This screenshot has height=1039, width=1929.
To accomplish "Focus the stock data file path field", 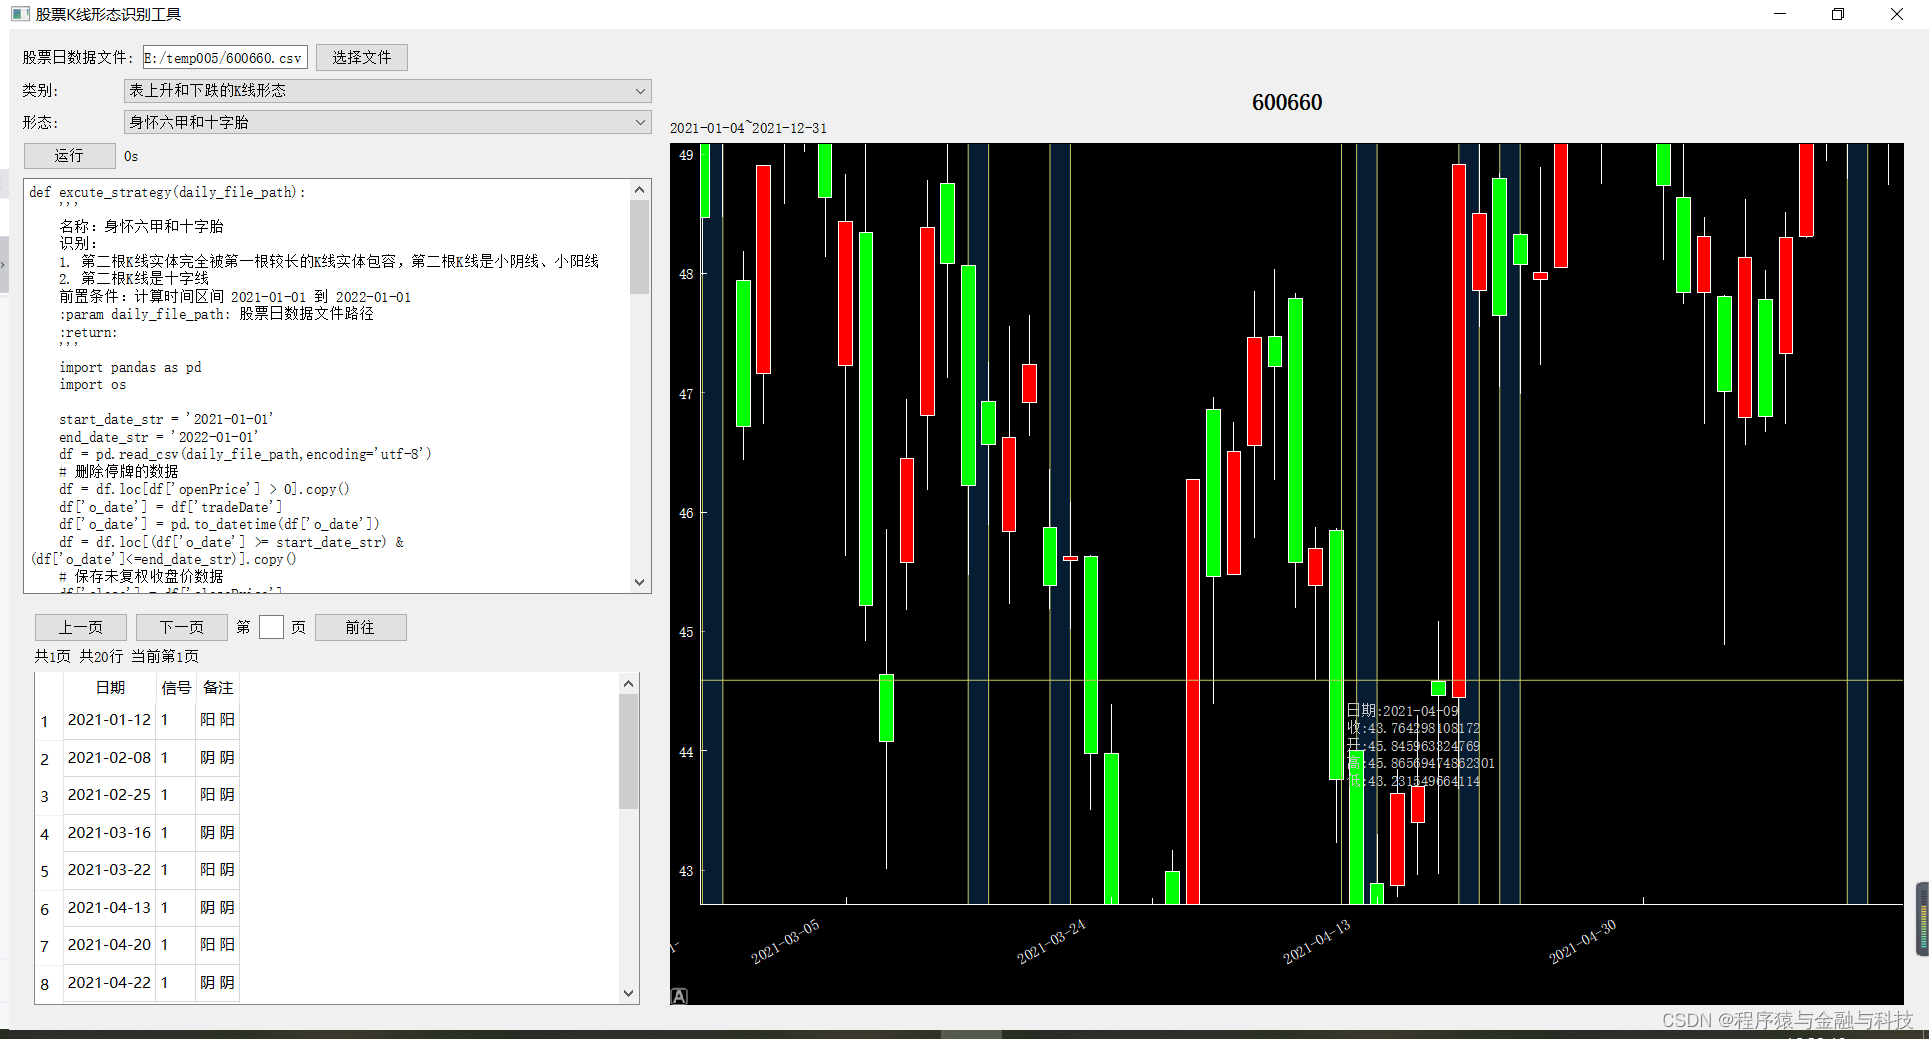I will click(225, 58).
